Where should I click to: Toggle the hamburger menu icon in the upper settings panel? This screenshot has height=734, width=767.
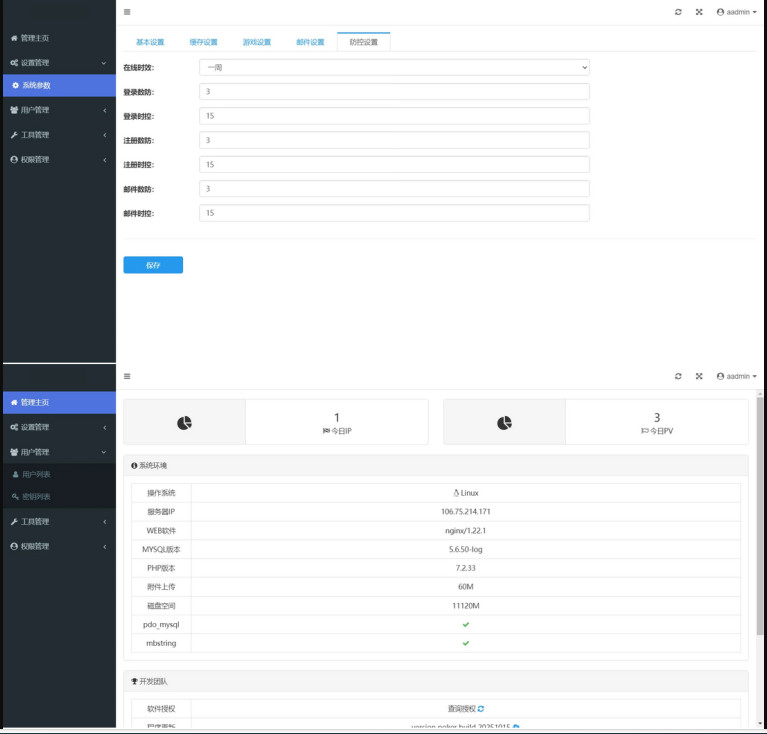point(127,12)
